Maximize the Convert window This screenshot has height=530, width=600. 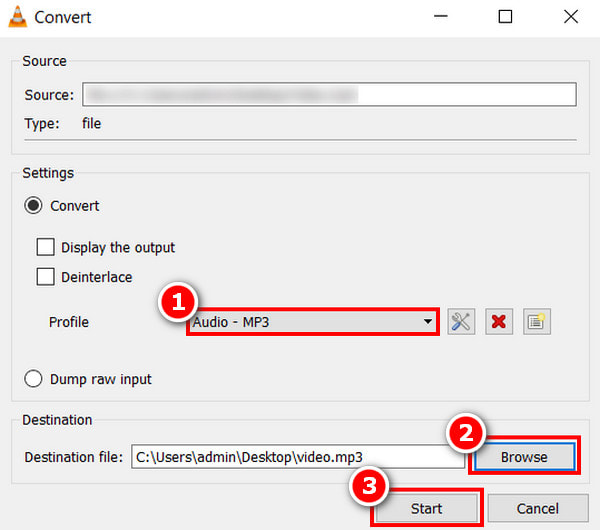[505, 17]
